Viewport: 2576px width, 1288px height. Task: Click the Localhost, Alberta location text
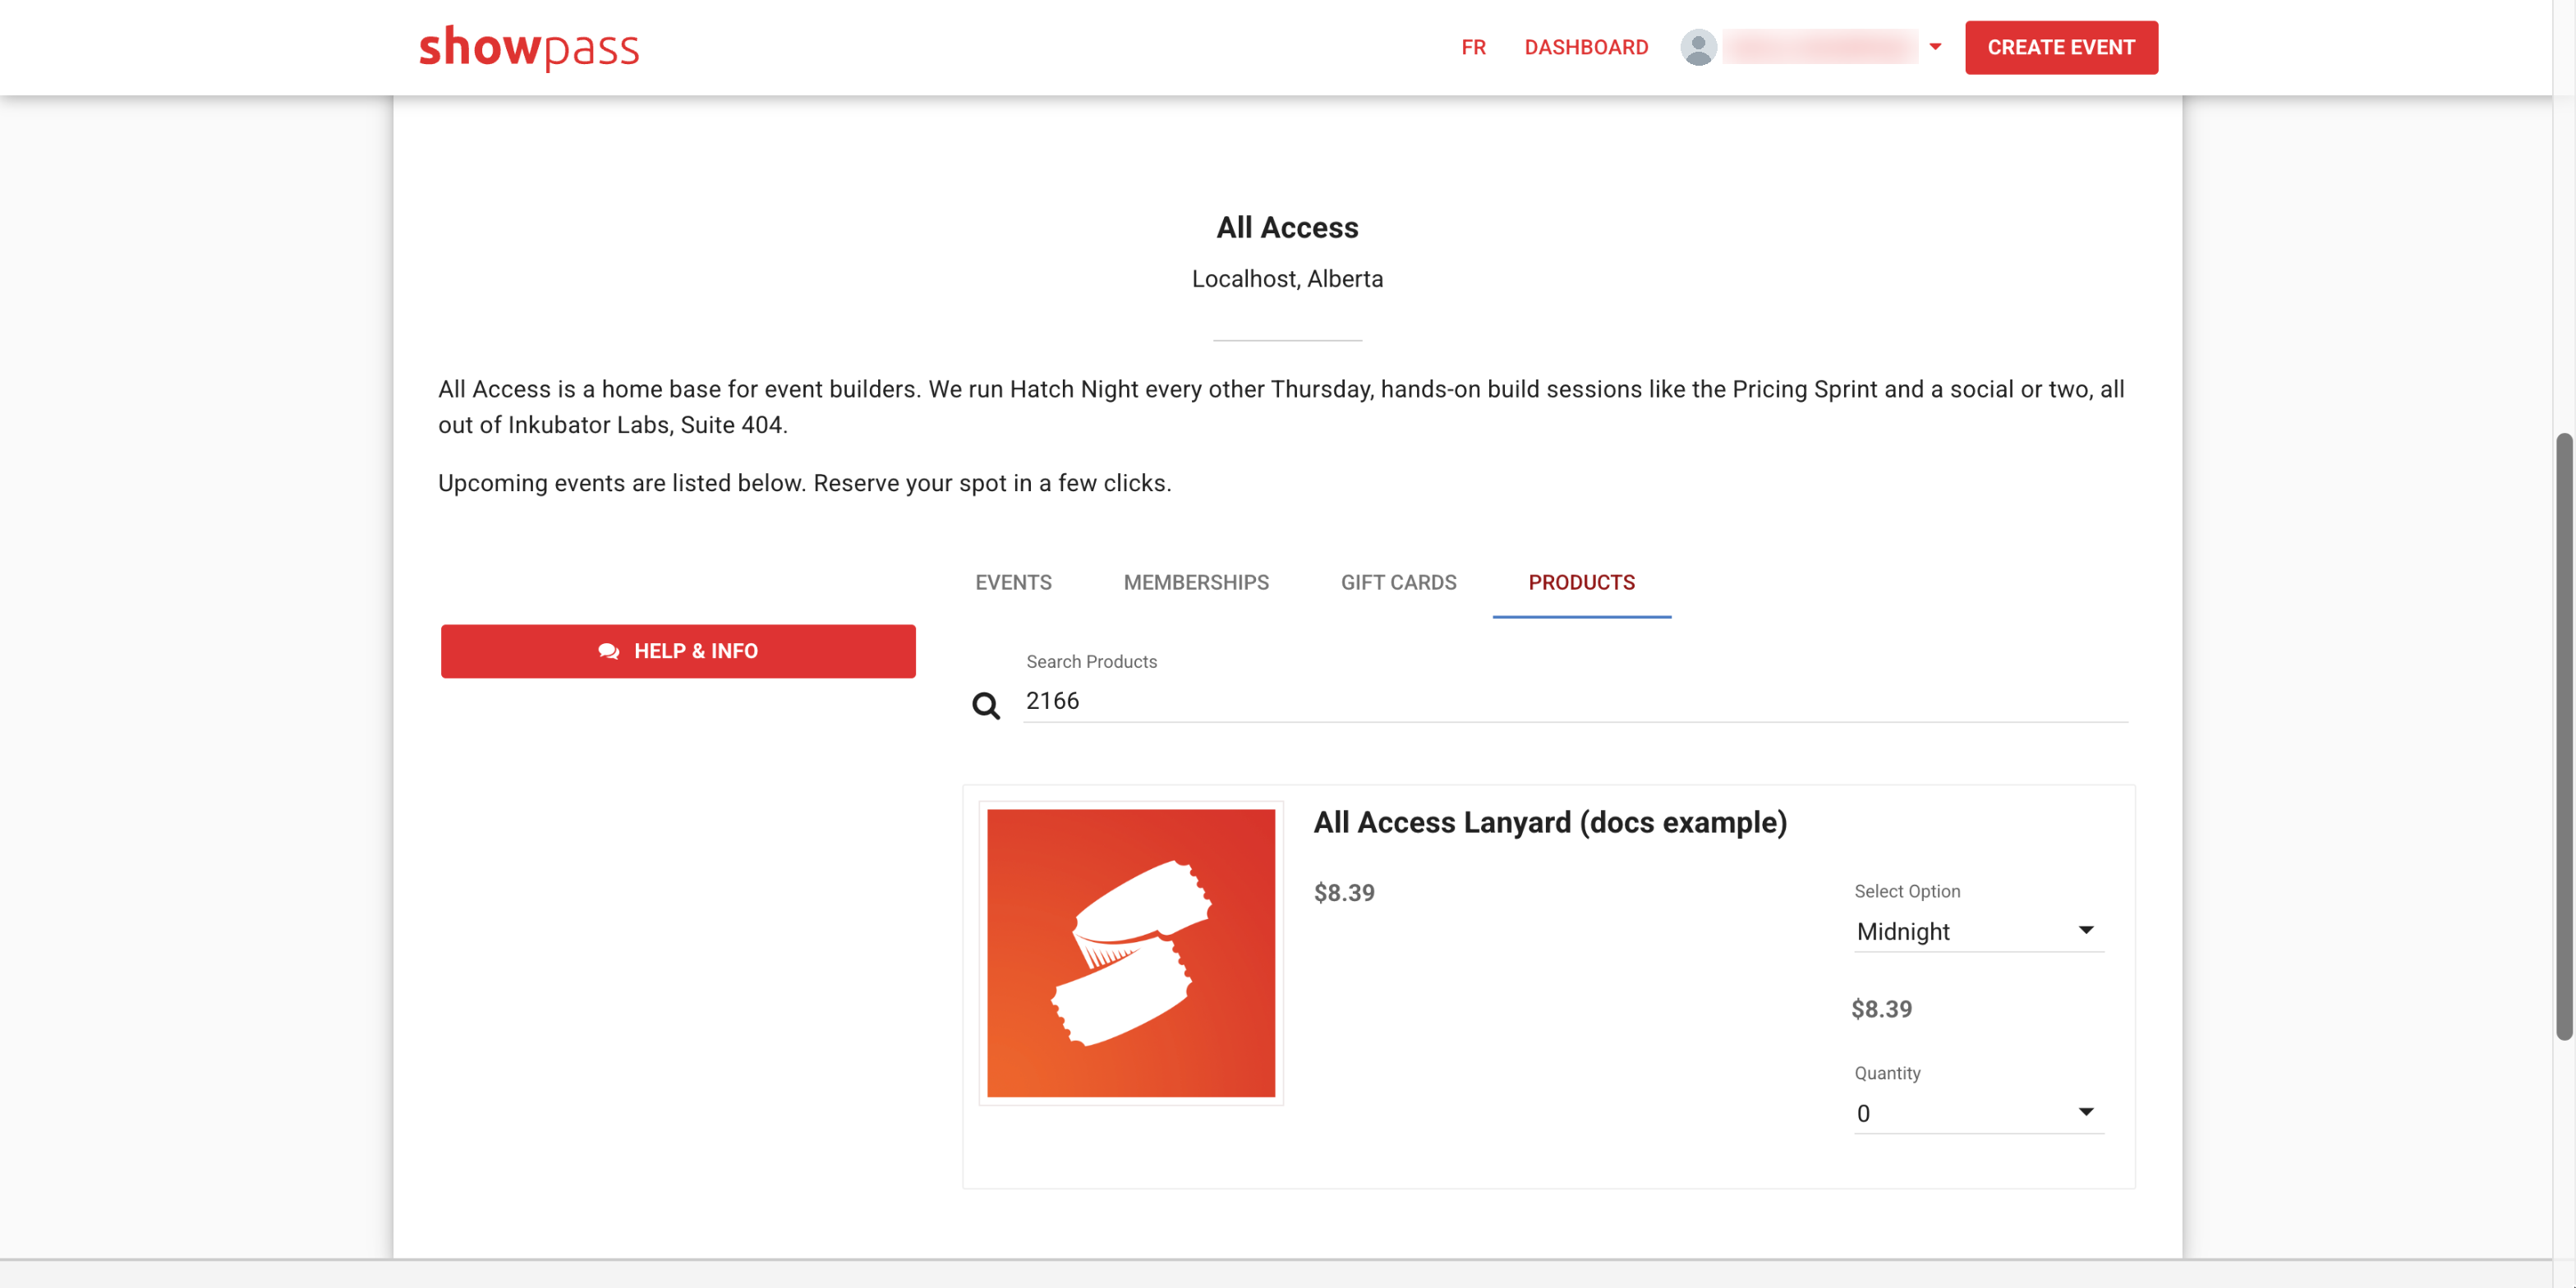click(x=1287, y=279)
